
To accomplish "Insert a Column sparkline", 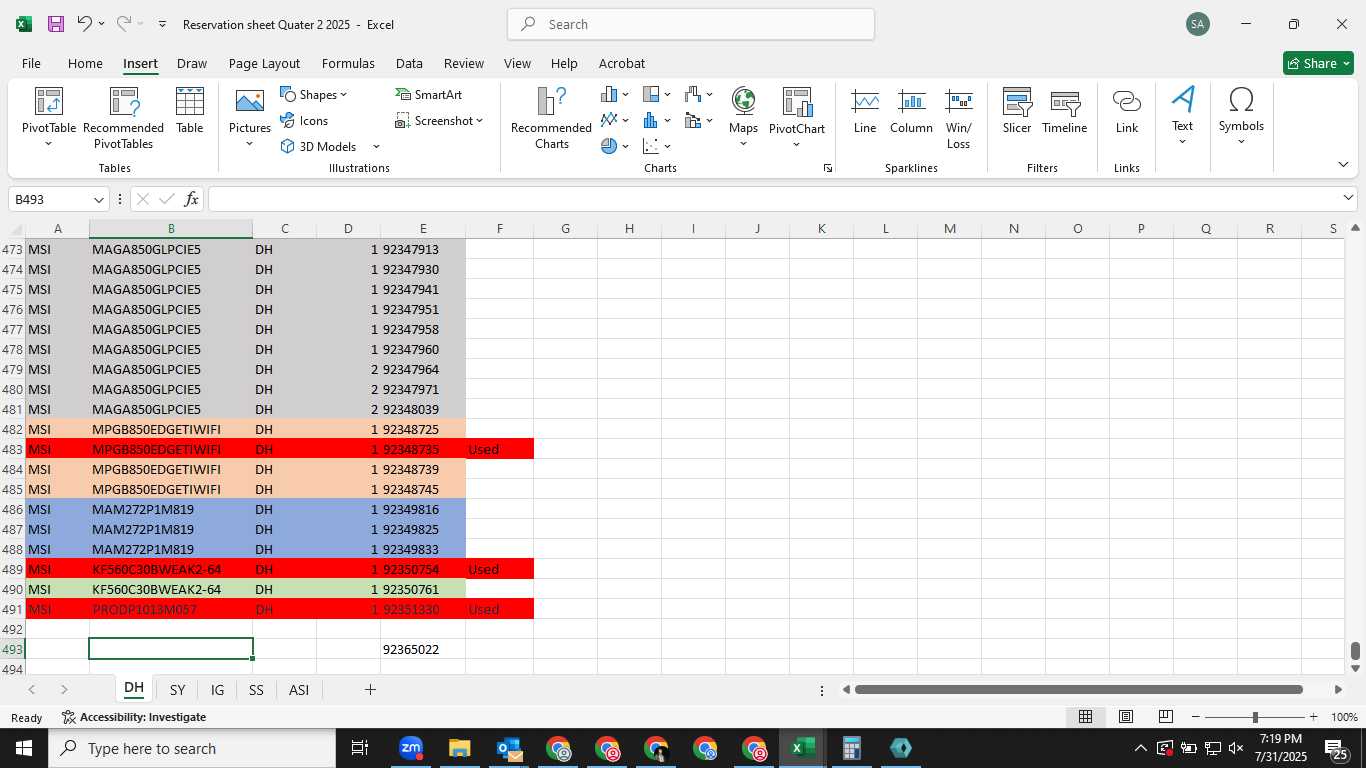I will [x=911, y=111].
